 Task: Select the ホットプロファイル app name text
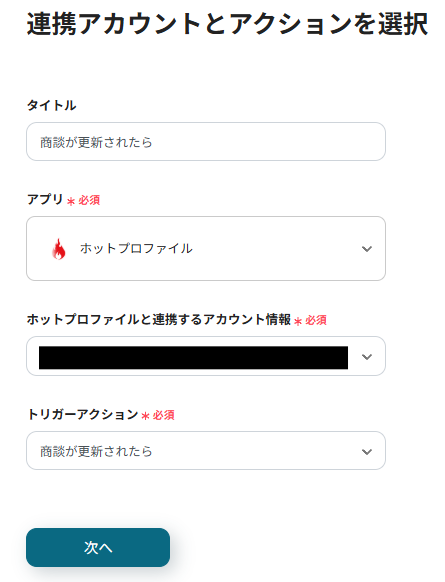[136, 248]
